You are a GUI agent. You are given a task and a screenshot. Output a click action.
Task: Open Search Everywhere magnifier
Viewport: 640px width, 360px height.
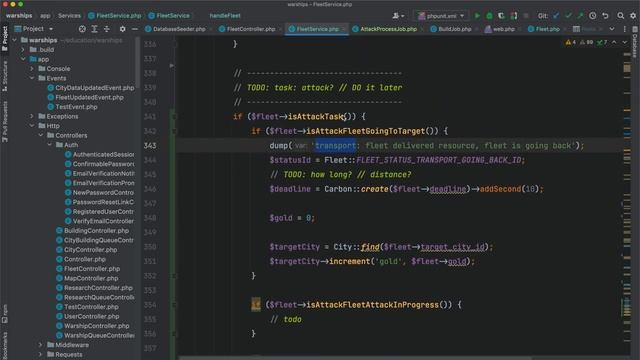pos(620,16)
